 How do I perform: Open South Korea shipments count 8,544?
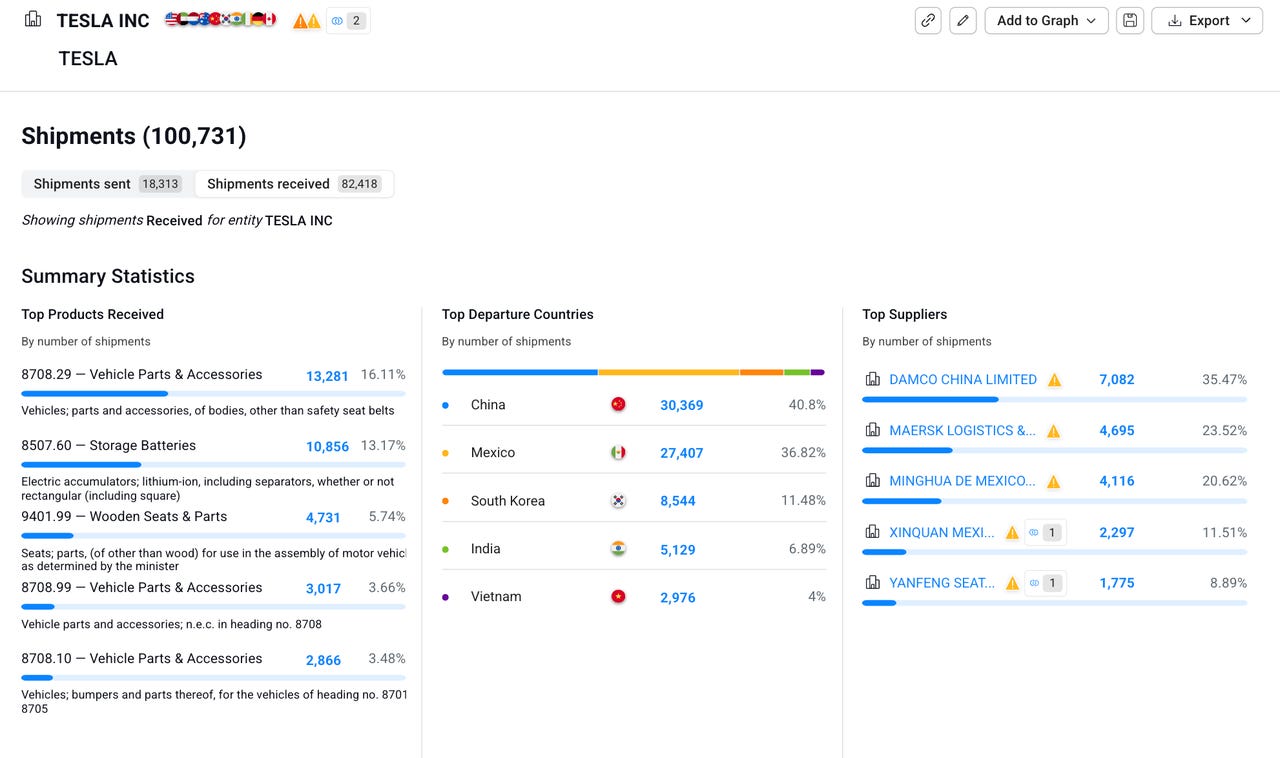point(677,501)
